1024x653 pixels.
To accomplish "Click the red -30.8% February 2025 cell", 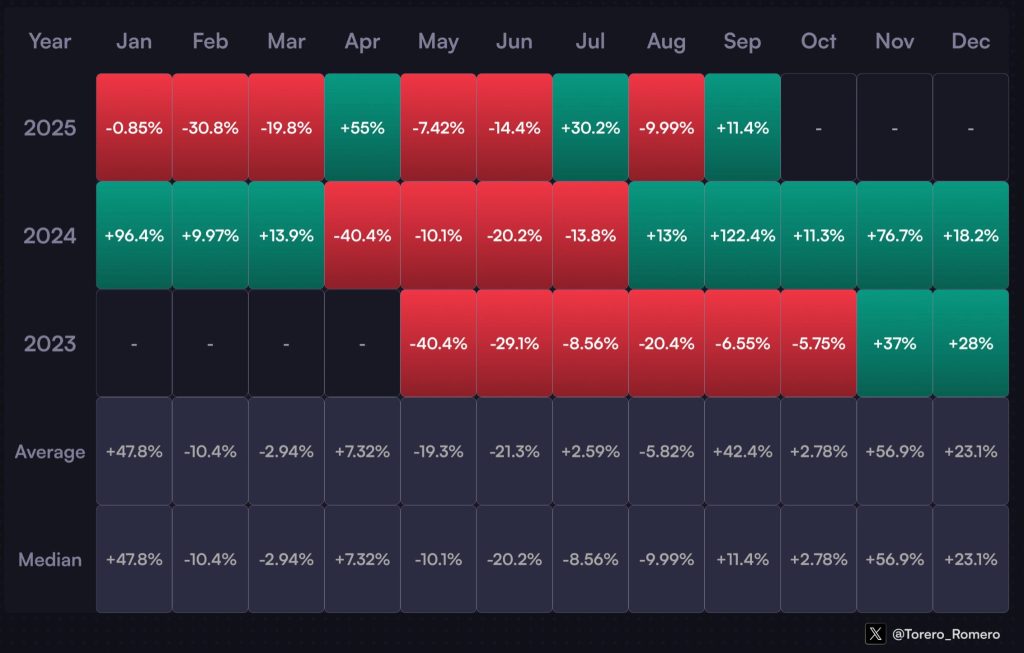I will click(x=210, y=128).
